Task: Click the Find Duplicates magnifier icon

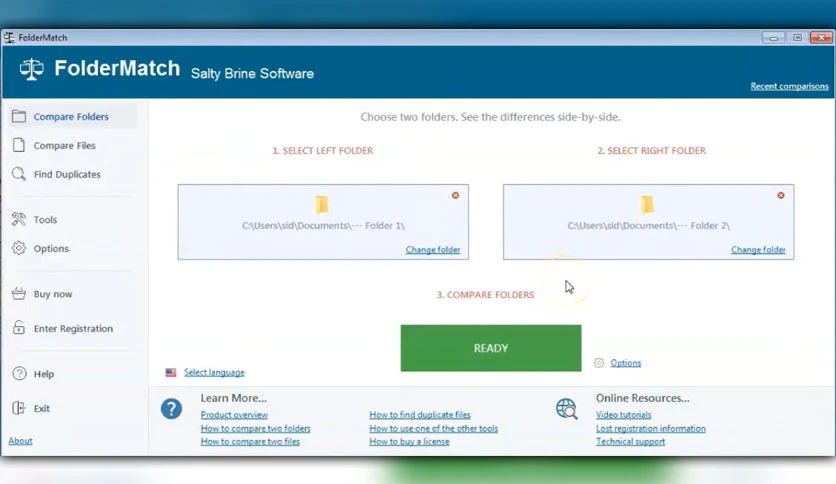Action: 19,174
